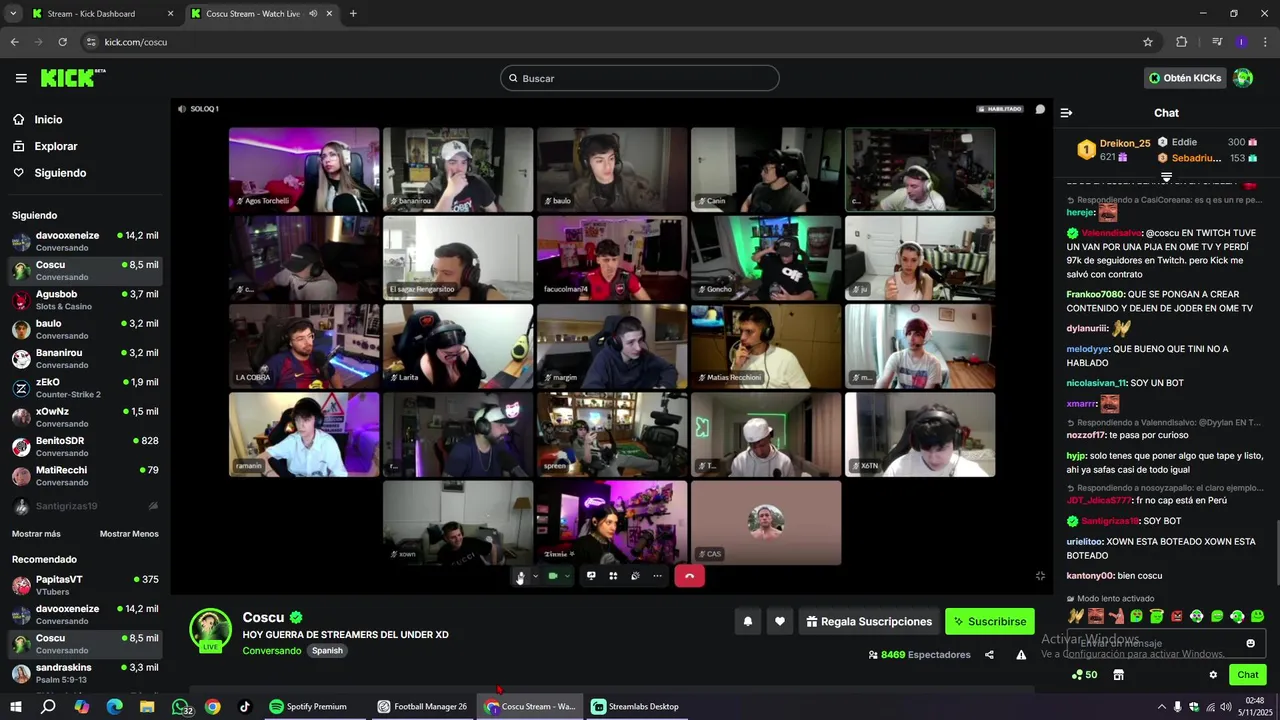
Task: Click the screen share icon
Action: pyautogui.click(x=591, y=576)
